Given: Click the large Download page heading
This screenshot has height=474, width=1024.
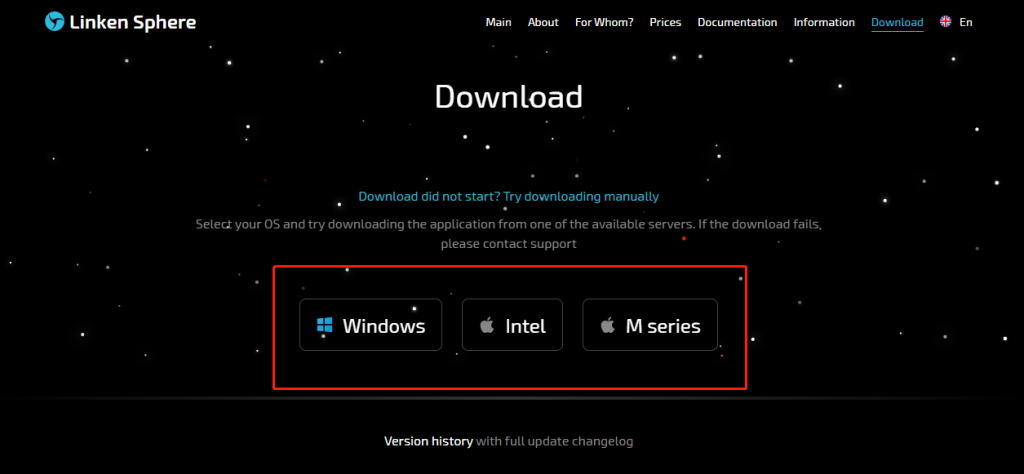Looking at the screenshot, I should pyautogui.click(x=509, y=97).
